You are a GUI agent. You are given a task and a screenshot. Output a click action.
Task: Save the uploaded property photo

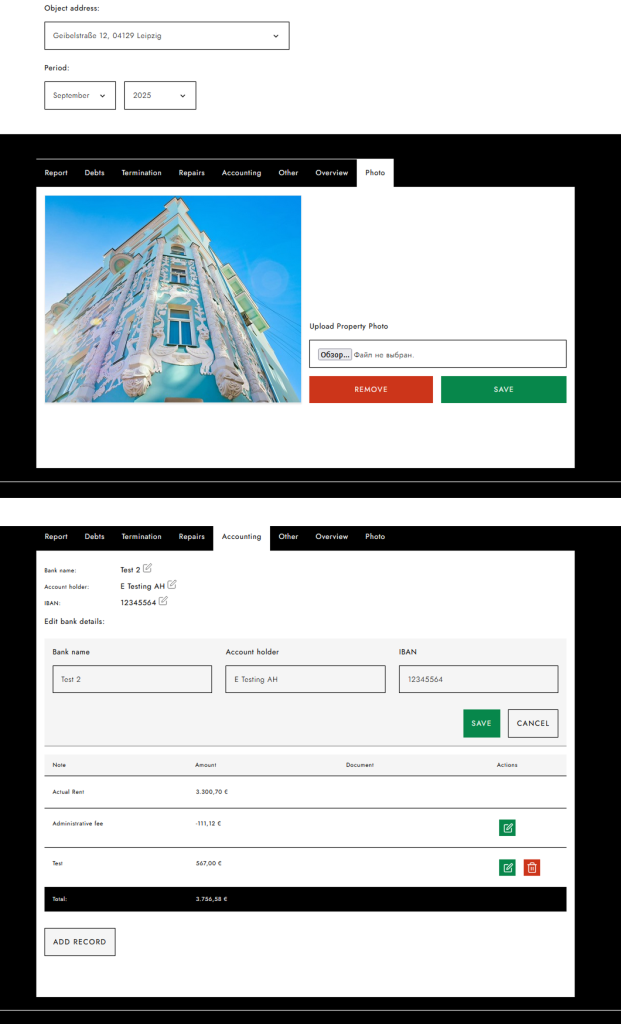503,389
